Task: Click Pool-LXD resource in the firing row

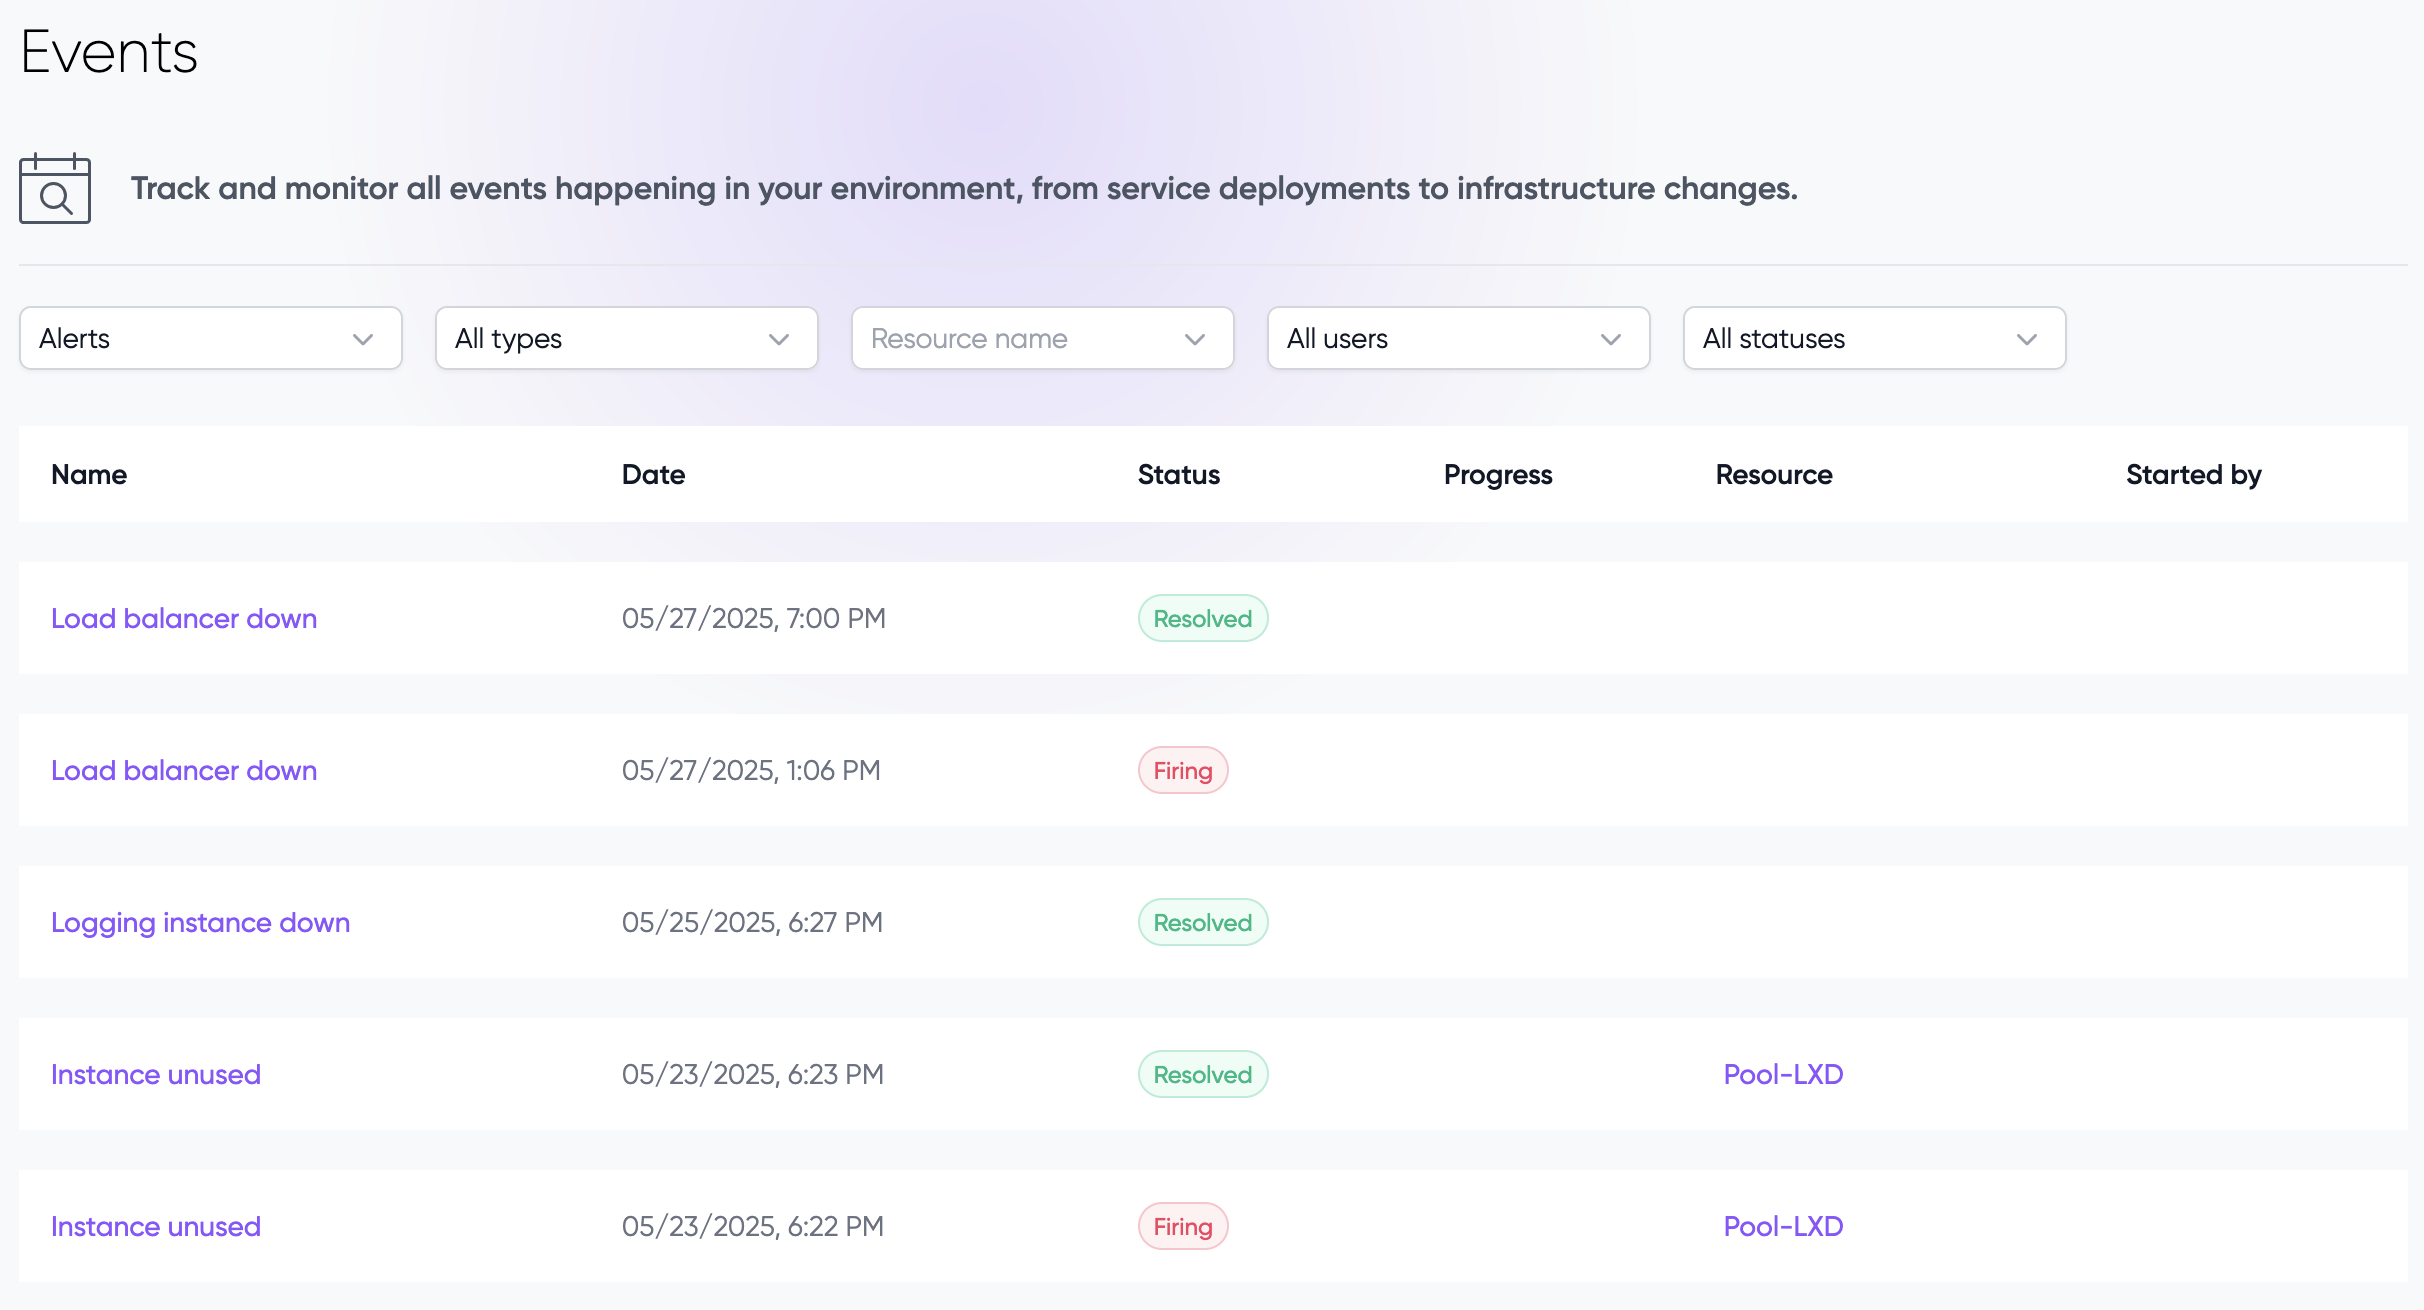Action: point(1783,1227)
